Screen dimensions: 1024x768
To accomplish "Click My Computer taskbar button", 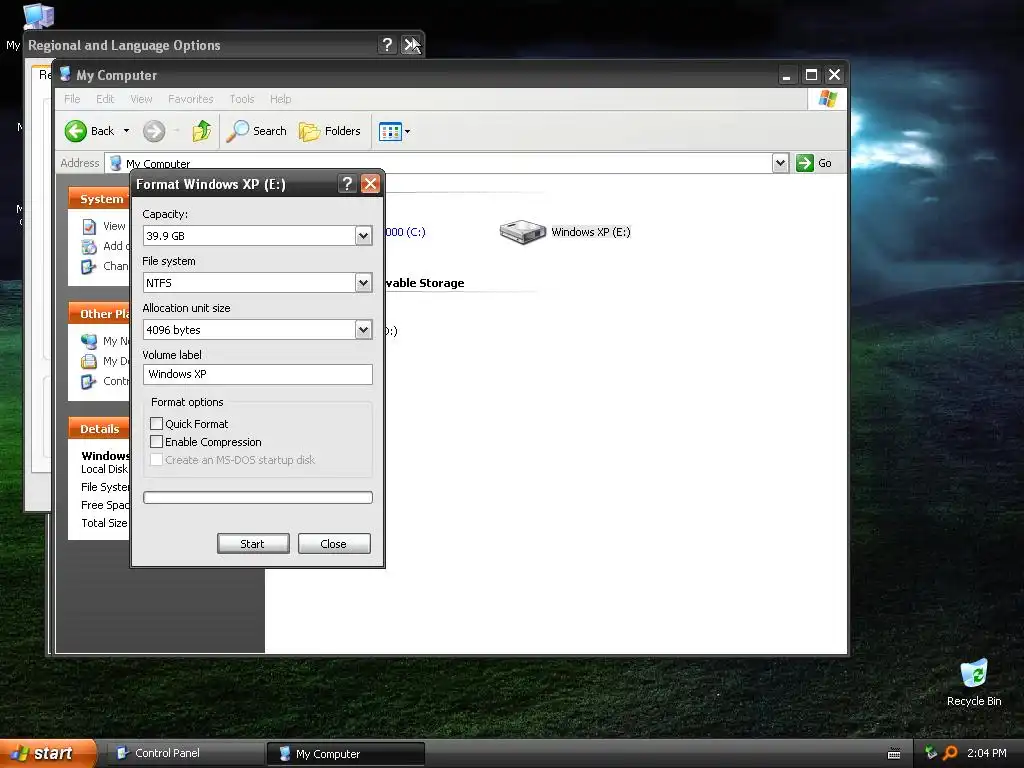I will tap(346, 754).
